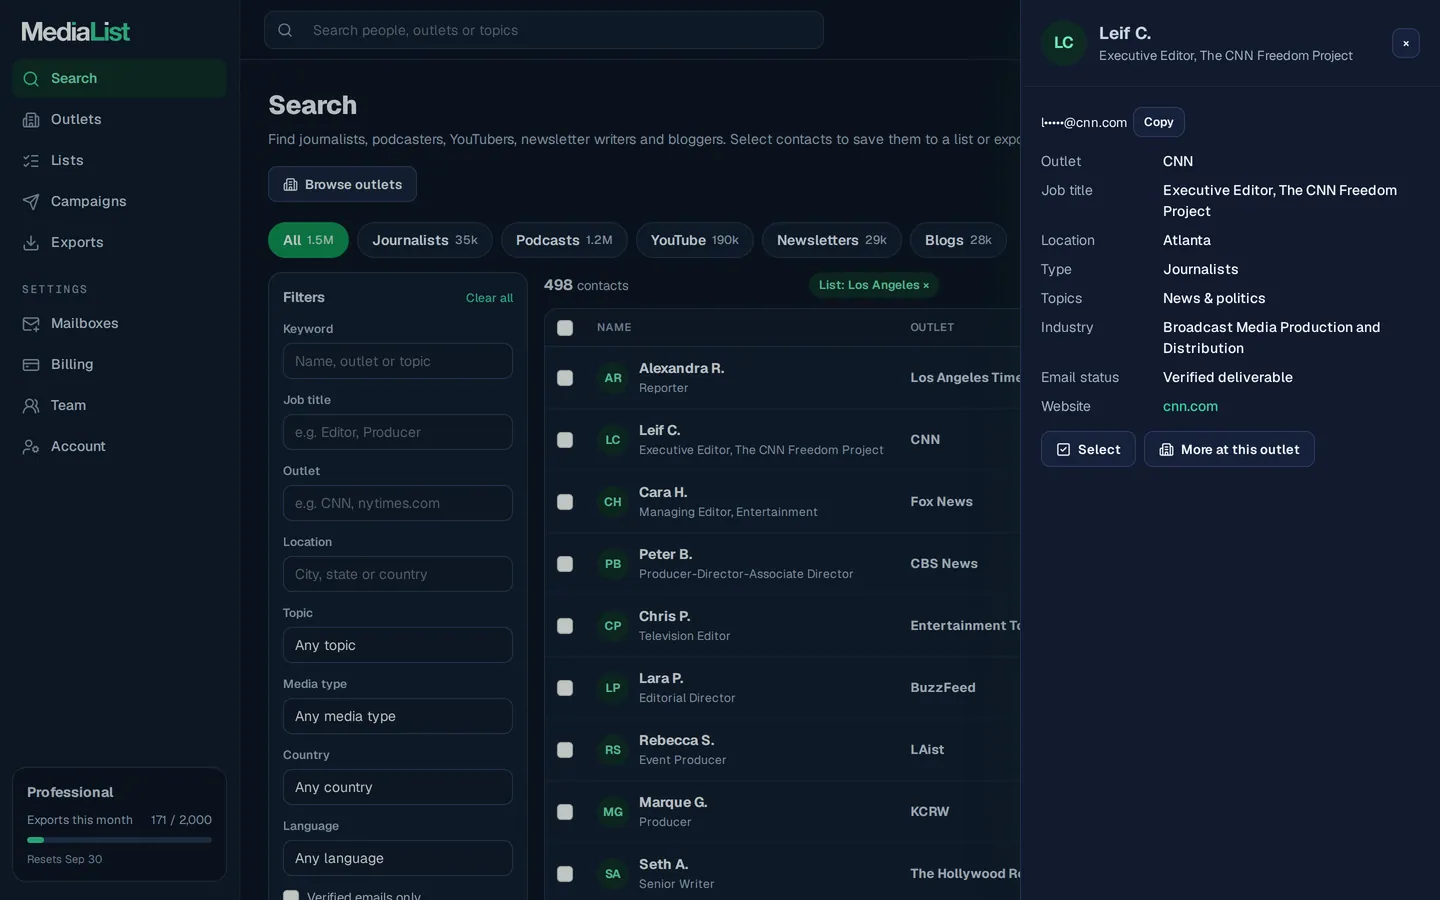Open Campaigns paper-plane icon
Image resolution: width=1440 pixels, height=900 pixels.
31,202
